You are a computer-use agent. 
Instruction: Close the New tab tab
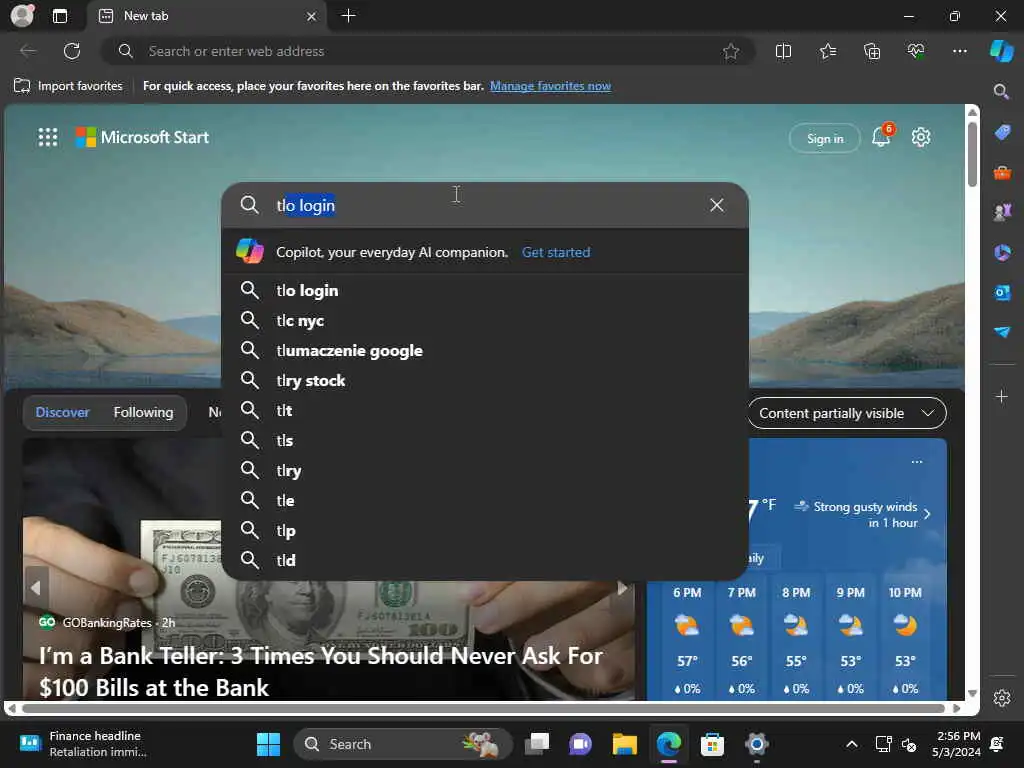pos(312,16)
